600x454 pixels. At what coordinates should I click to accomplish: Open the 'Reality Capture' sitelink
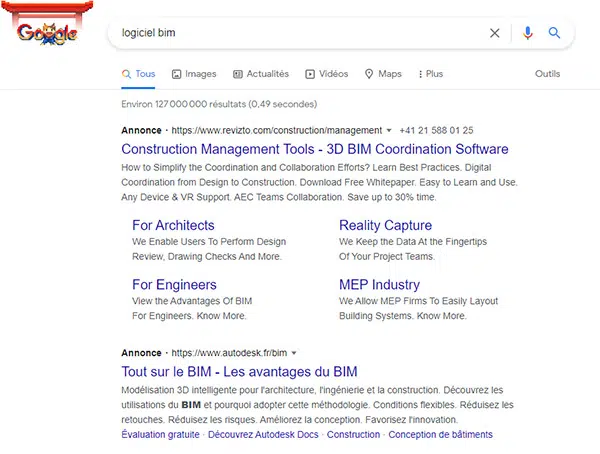click(x=385, y=225)
